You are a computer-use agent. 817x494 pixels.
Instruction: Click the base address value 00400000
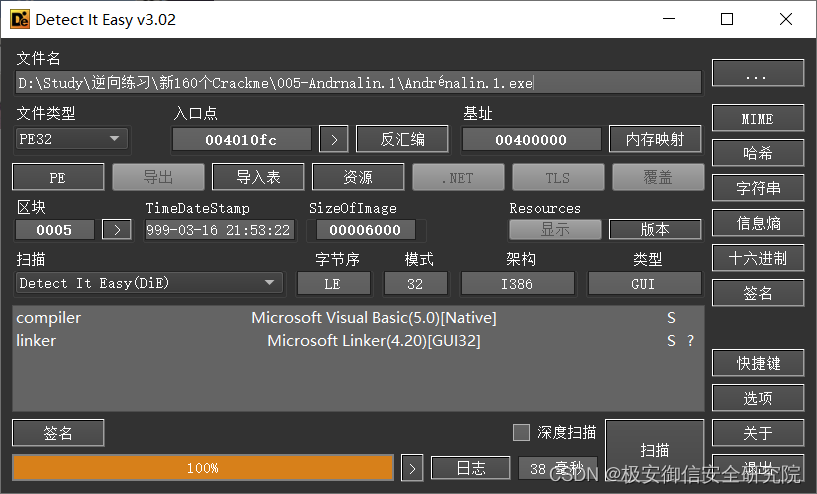point(531,139)
